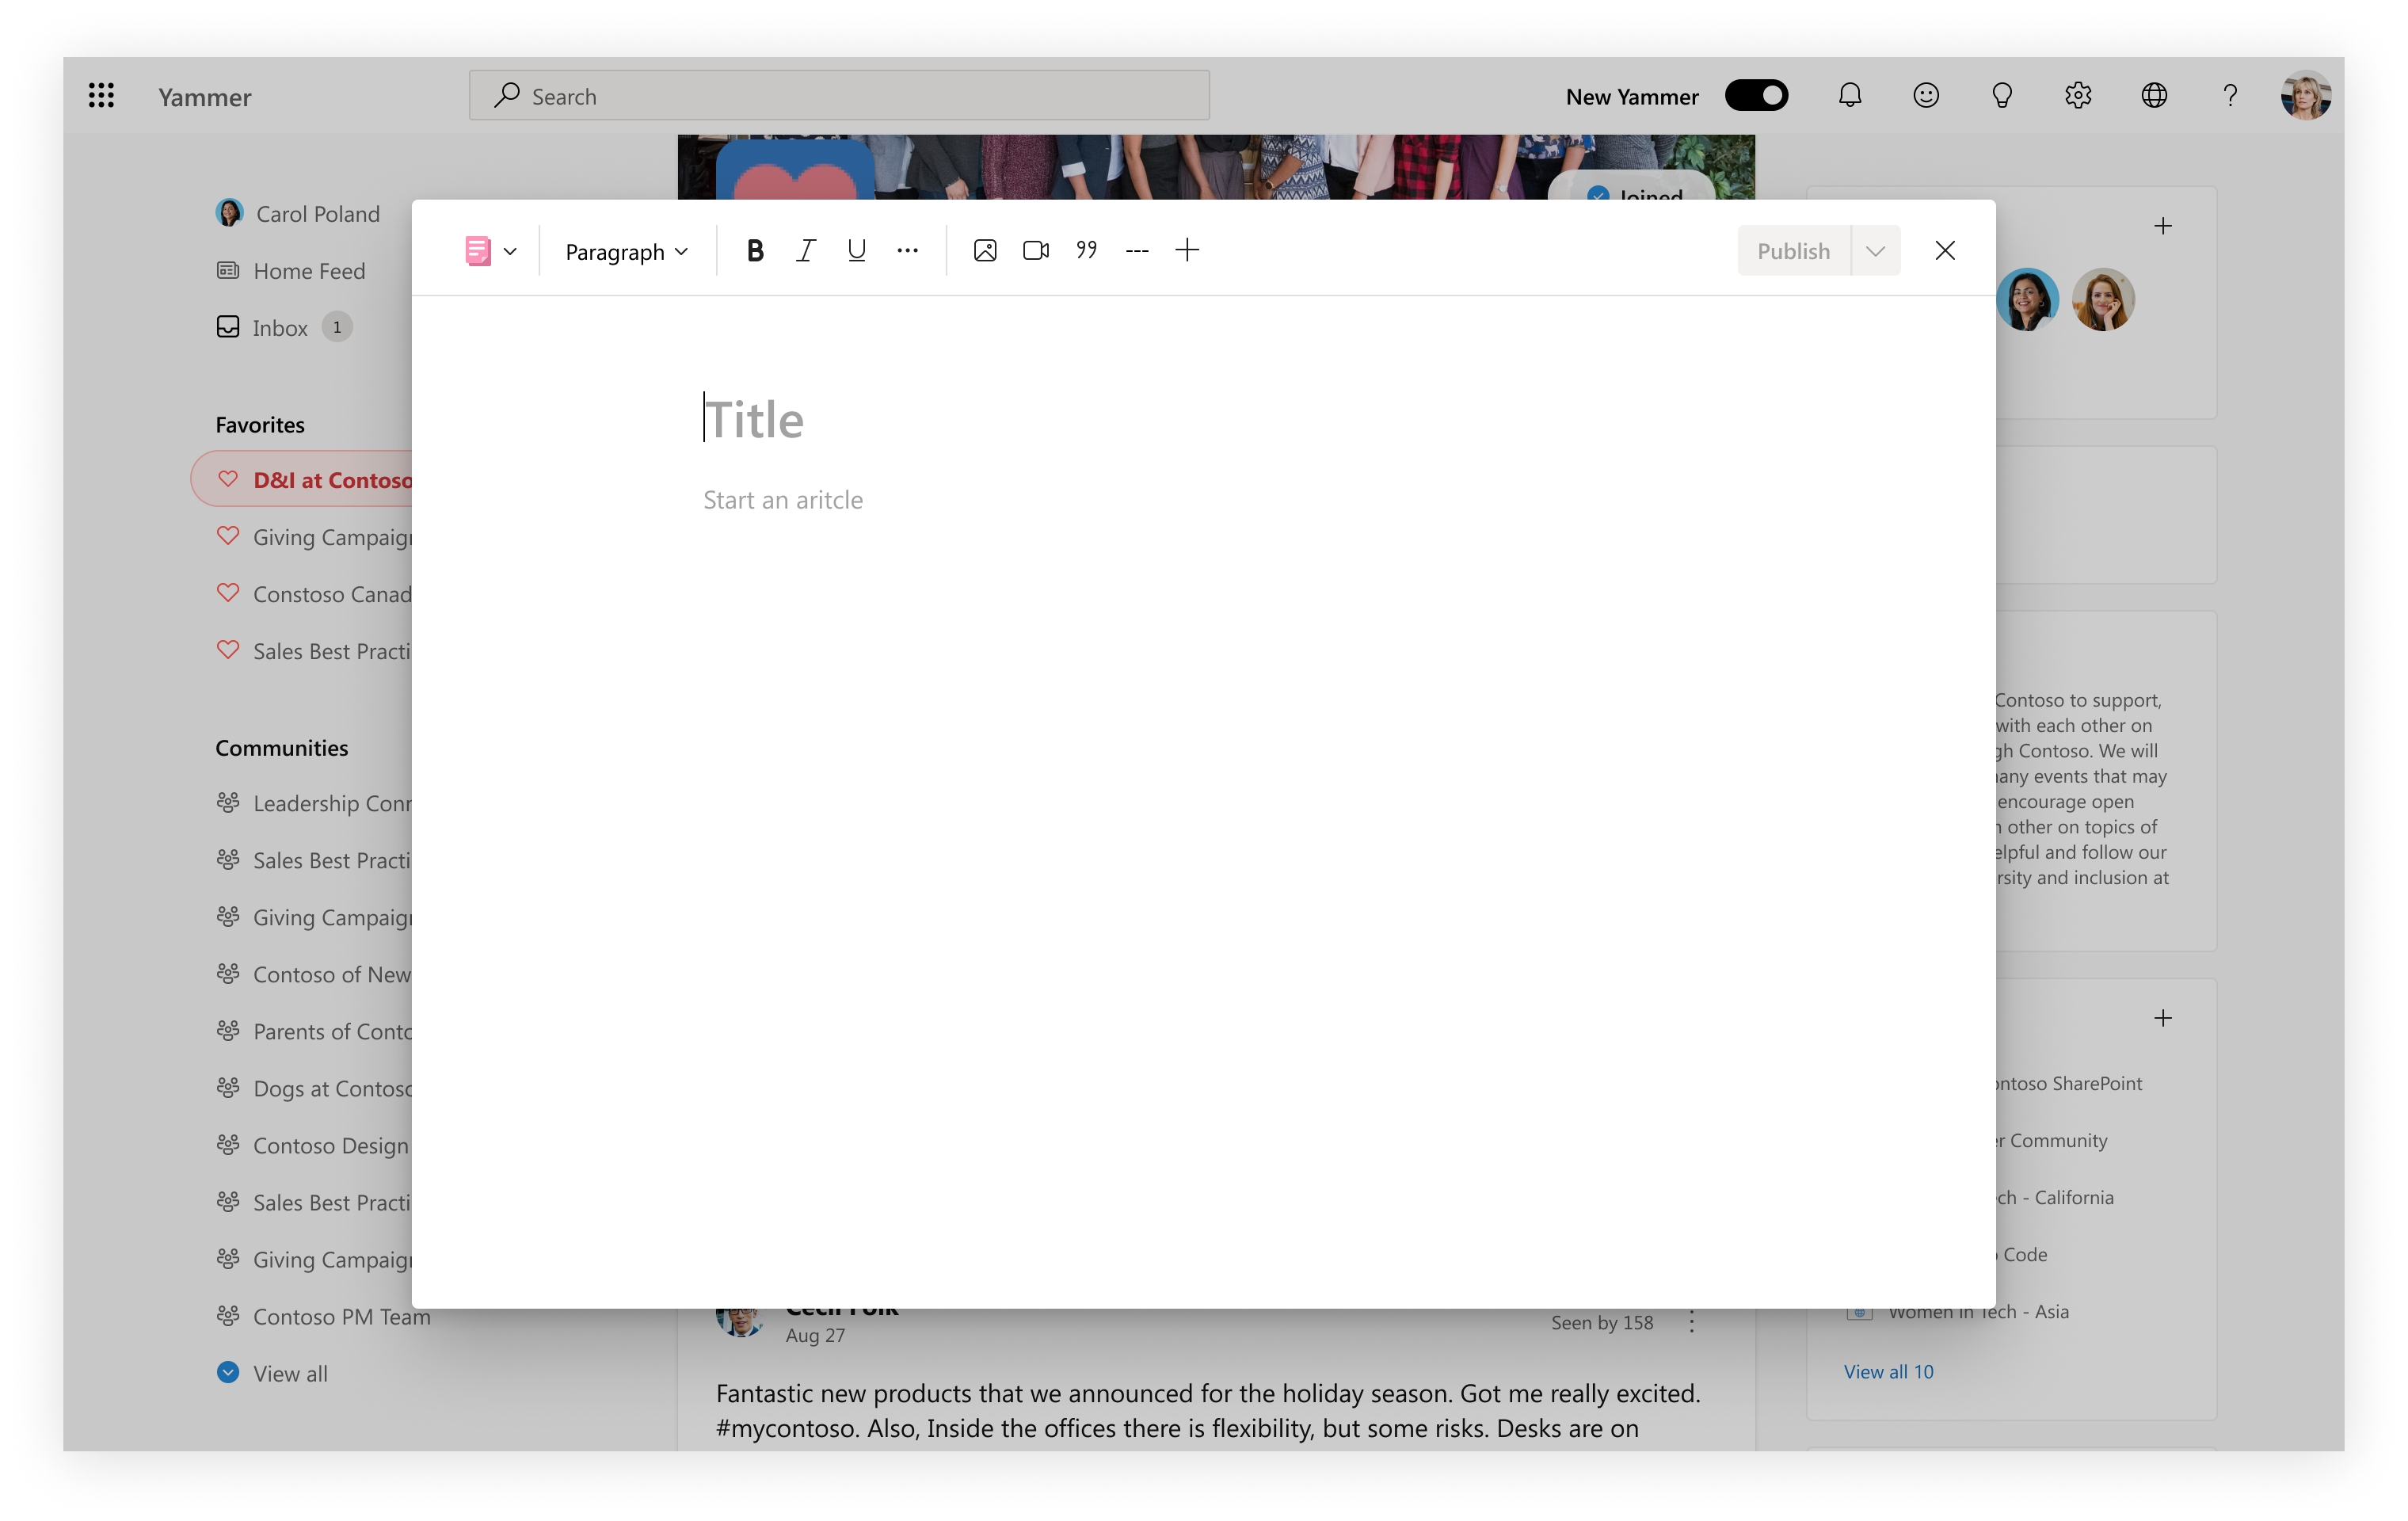The image size is (2408, 1521).
Task: Insert an image into the article
Action: coord(984,251)
